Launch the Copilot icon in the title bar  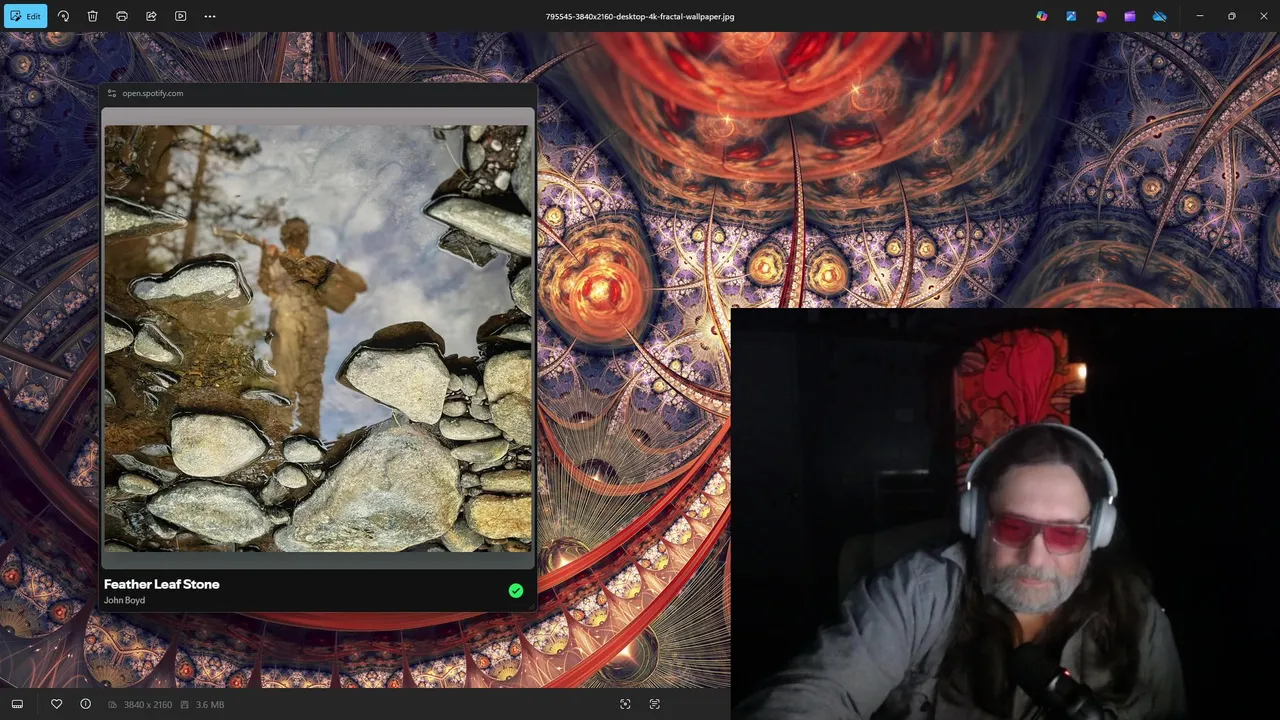coord(1042,16)
